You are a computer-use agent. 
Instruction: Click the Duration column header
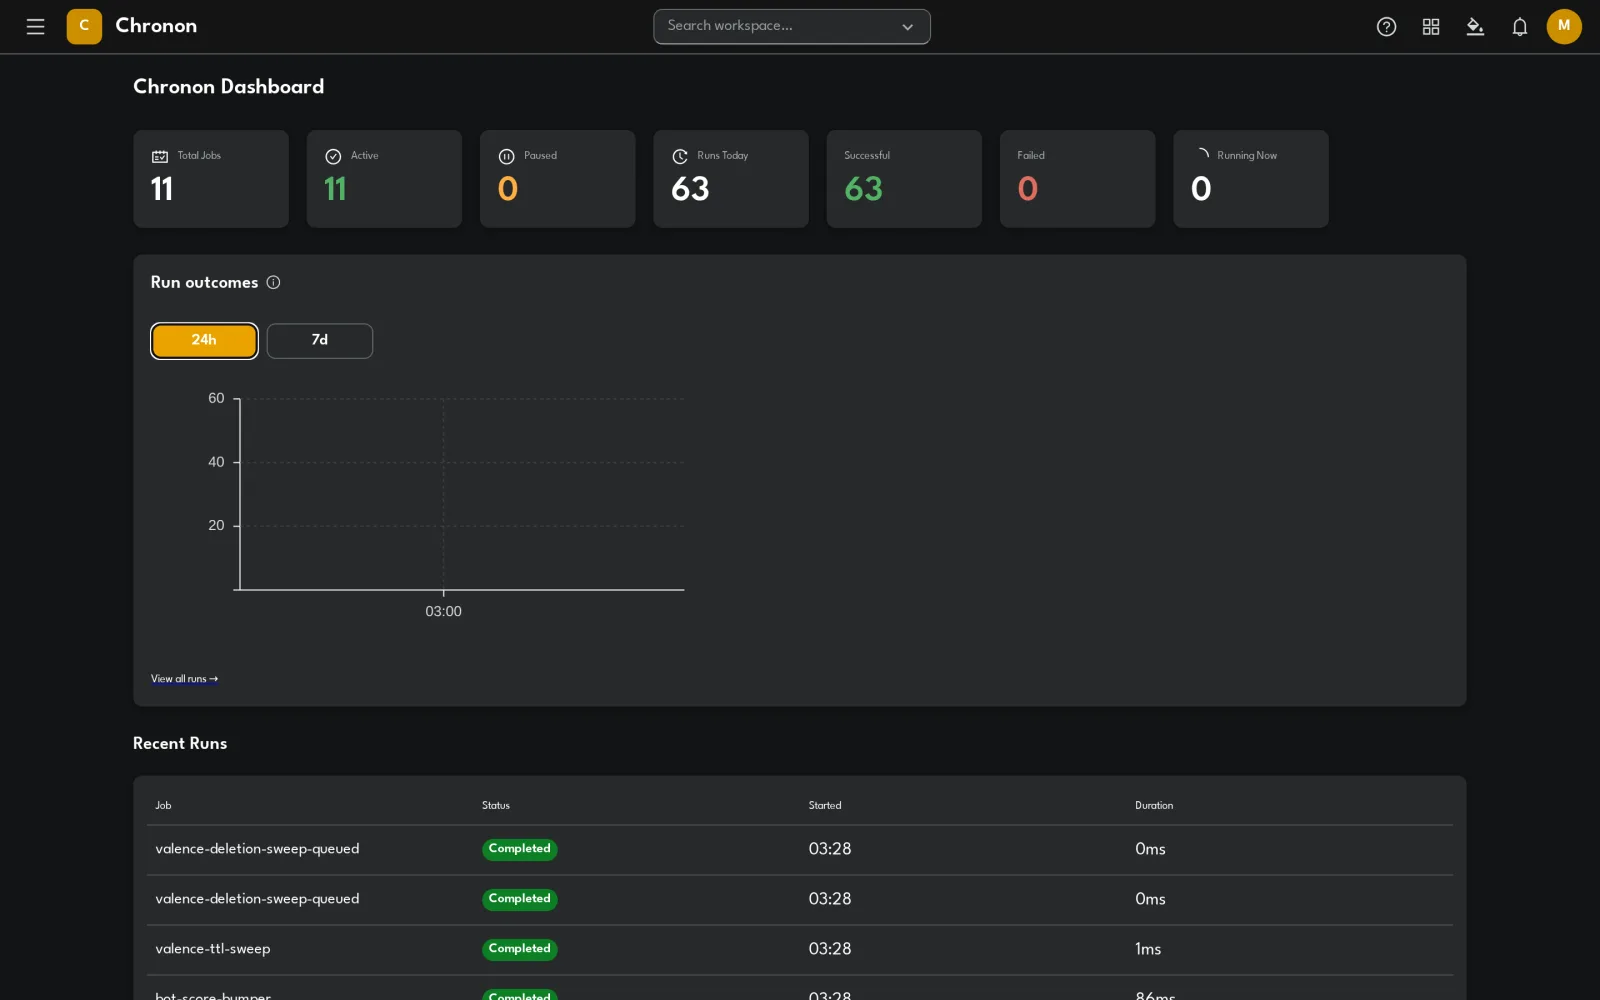(1154, 806)
